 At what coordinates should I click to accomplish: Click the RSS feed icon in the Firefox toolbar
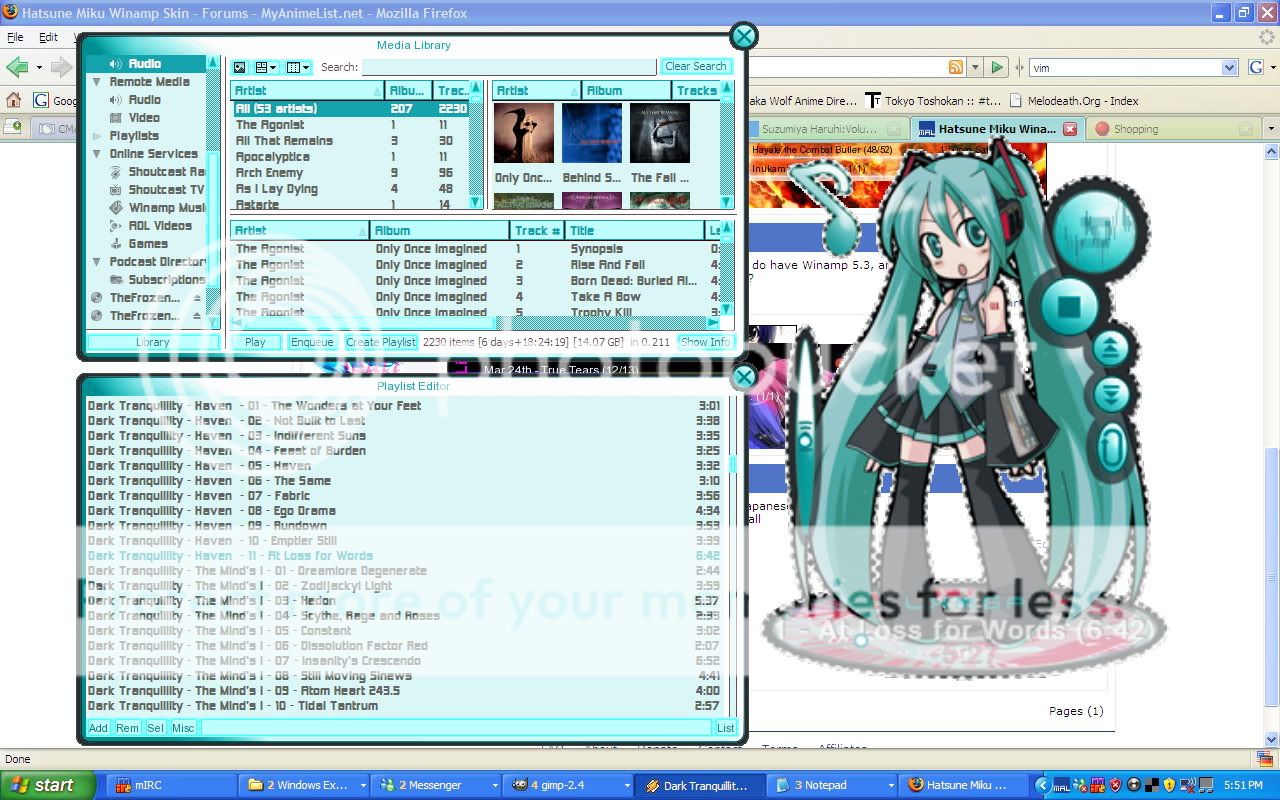[x=957, y=66]
